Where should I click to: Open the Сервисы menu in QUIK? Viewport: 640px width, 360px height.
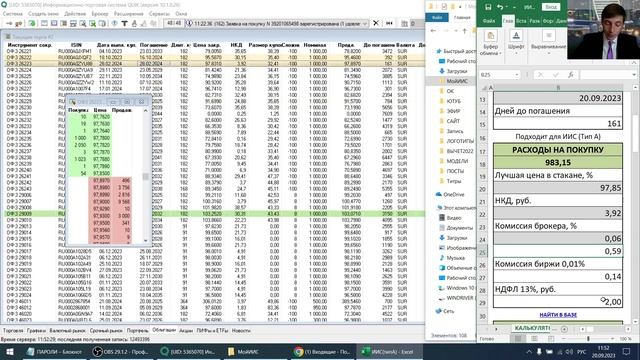tap(159, 13)
